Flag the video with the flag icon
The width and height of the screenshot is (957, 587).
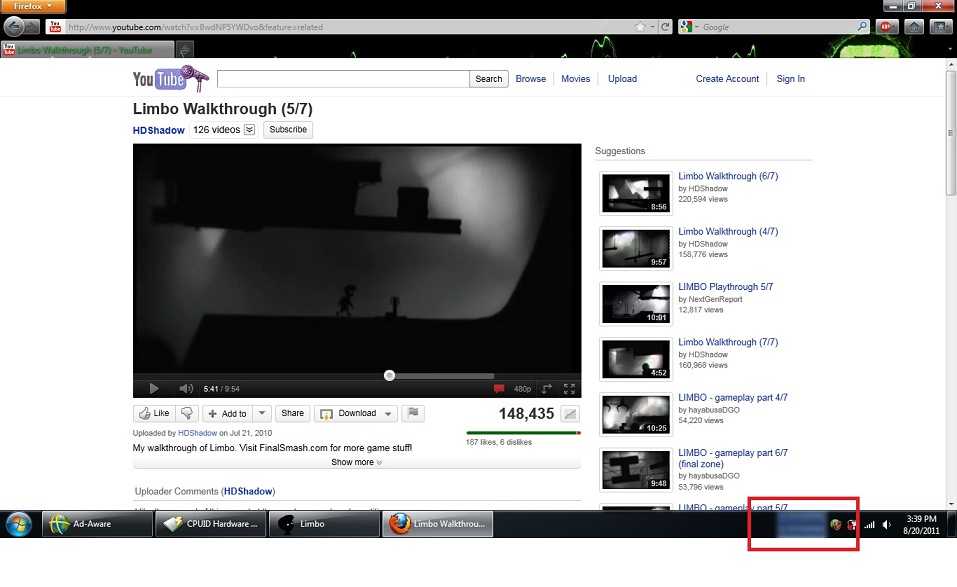[x=413, y=413]
